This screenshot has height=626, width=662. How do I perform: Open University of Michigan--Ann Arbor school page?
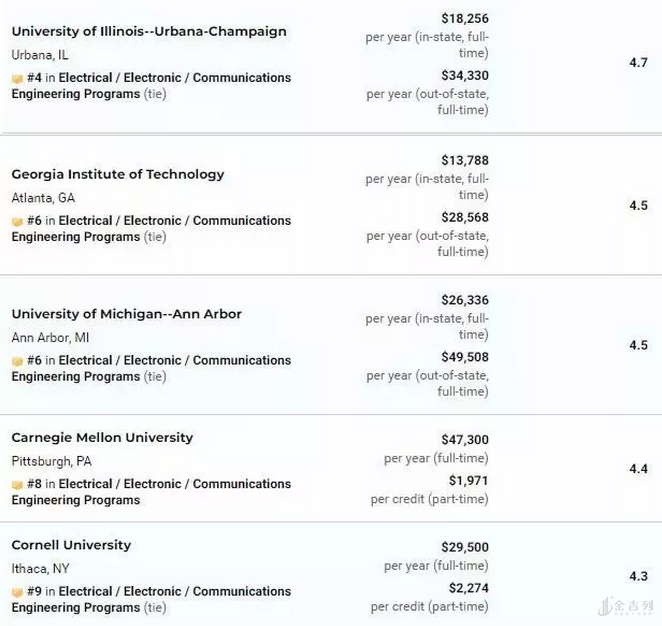127,314
